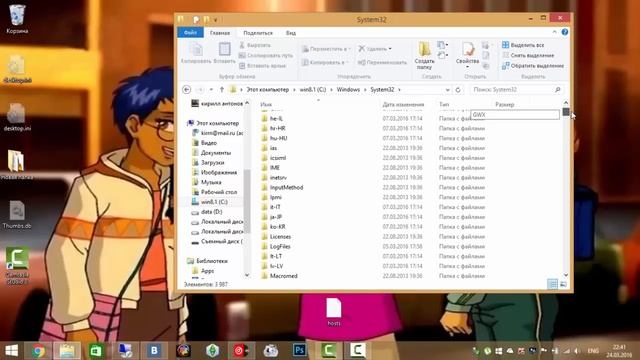Click Вставить ярлык (paste shortcut)

click(x=262, y=66)
